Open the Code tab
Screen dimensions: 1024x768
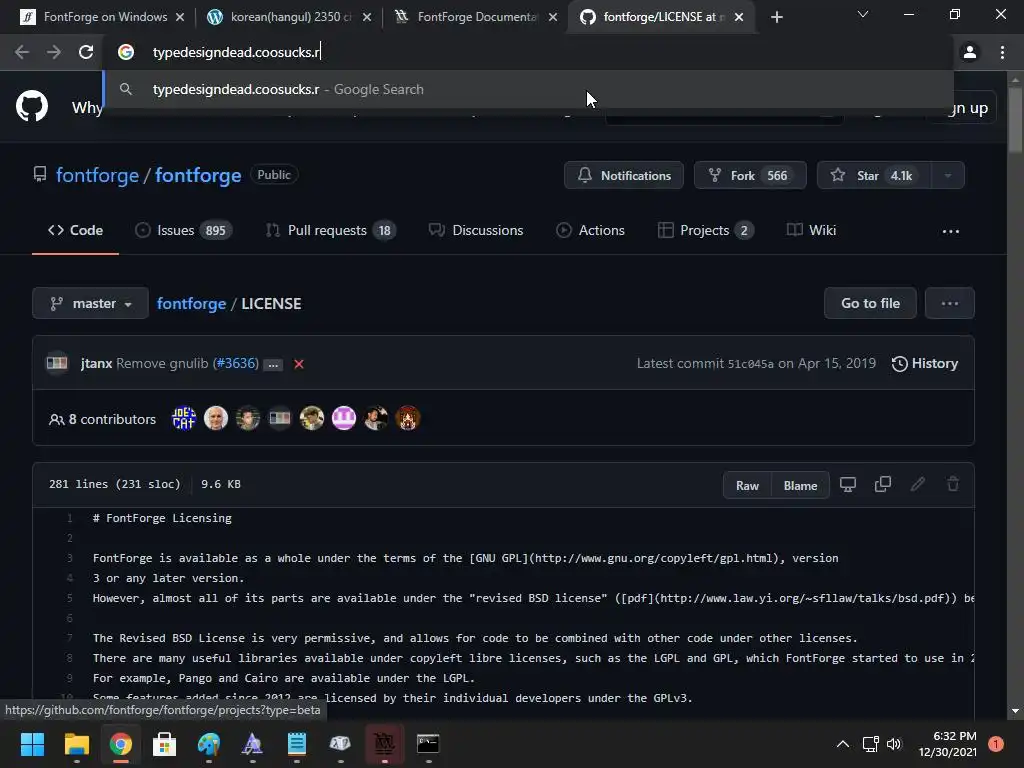click(75, 231)
